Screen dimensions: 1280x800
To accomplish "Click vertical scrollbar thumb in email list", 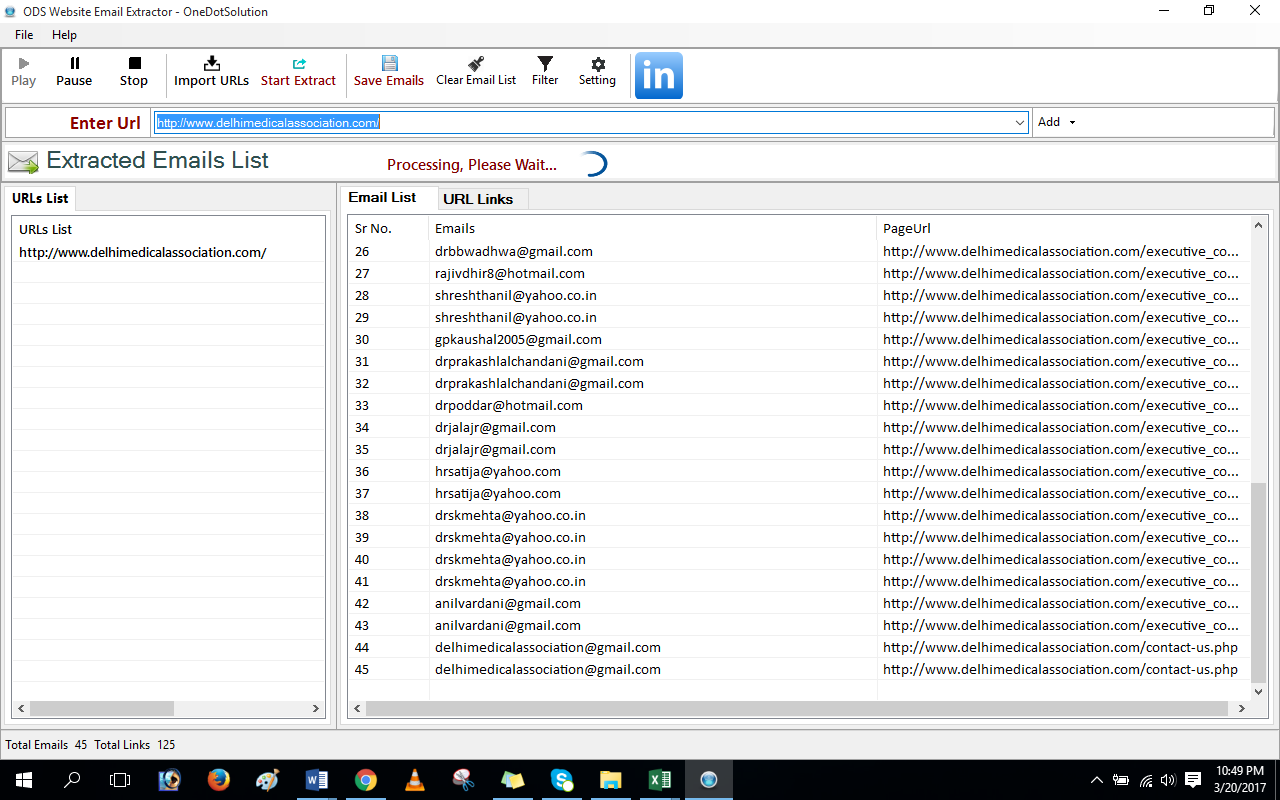I will [x=1258, y=581].
